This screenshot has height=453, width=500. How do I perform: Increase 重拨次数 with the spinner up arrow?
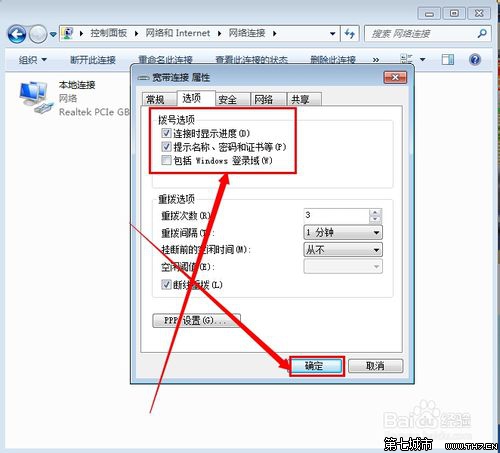coord(375,212)
